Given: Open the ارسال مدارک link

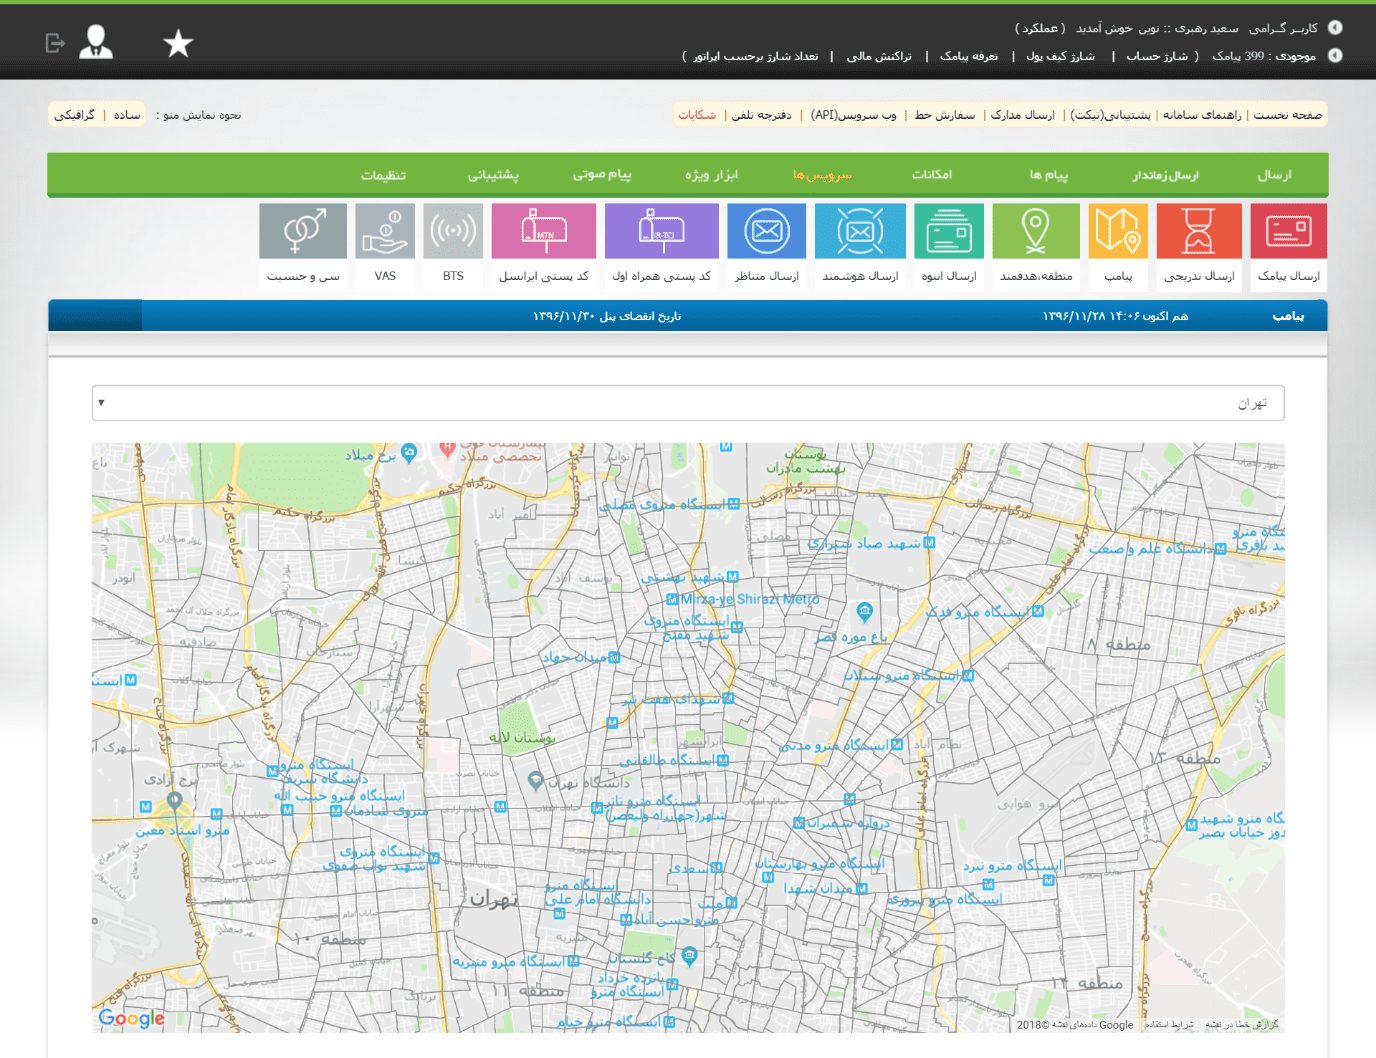Looking at the screenshot, I should 1022,115.
